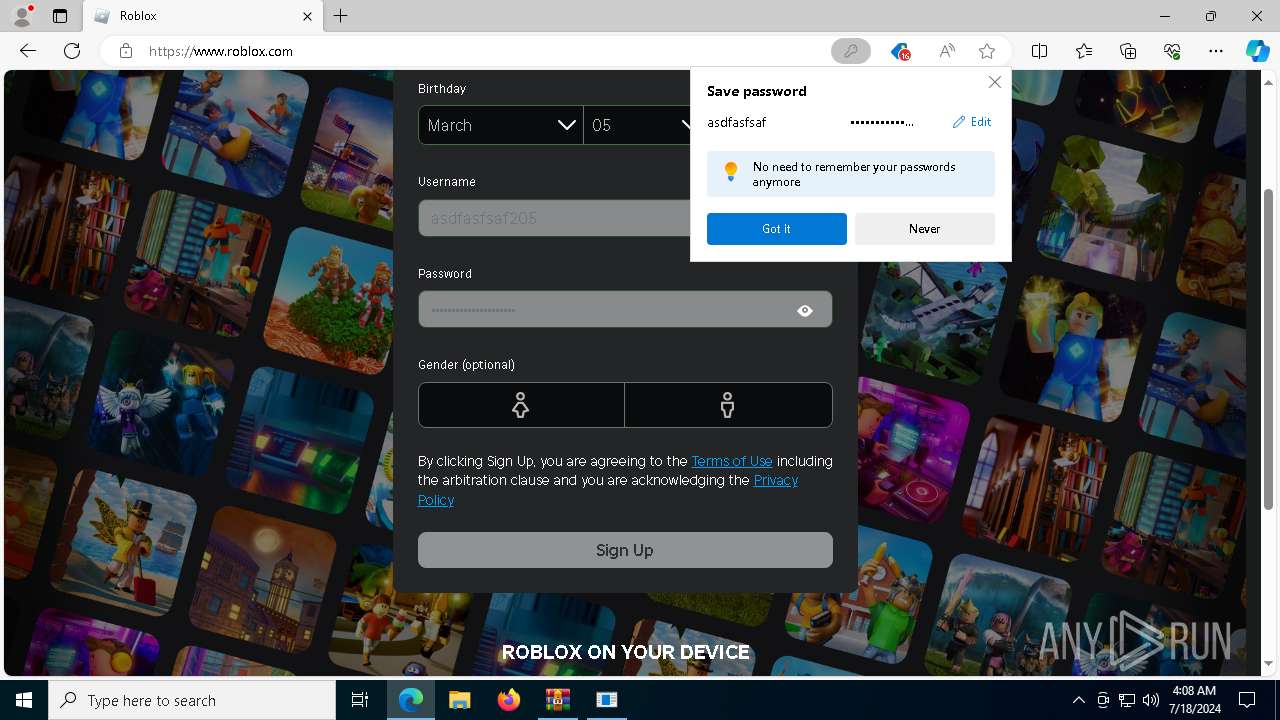
Task: Click the 'asdfasfsaf' username in the Save password popup
Action: [737, 122]
